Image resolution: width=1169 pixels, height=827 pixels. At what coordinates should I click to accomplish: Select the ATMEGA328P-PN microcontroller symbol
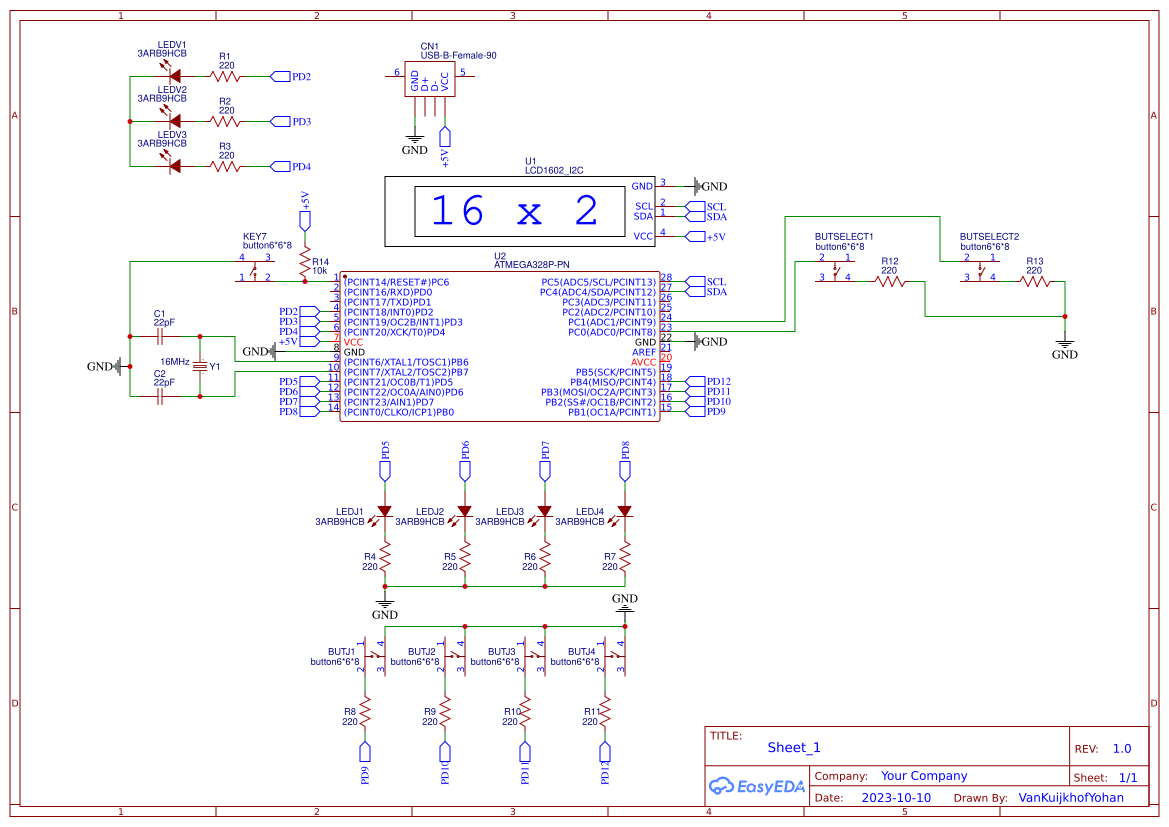[500, 345]
